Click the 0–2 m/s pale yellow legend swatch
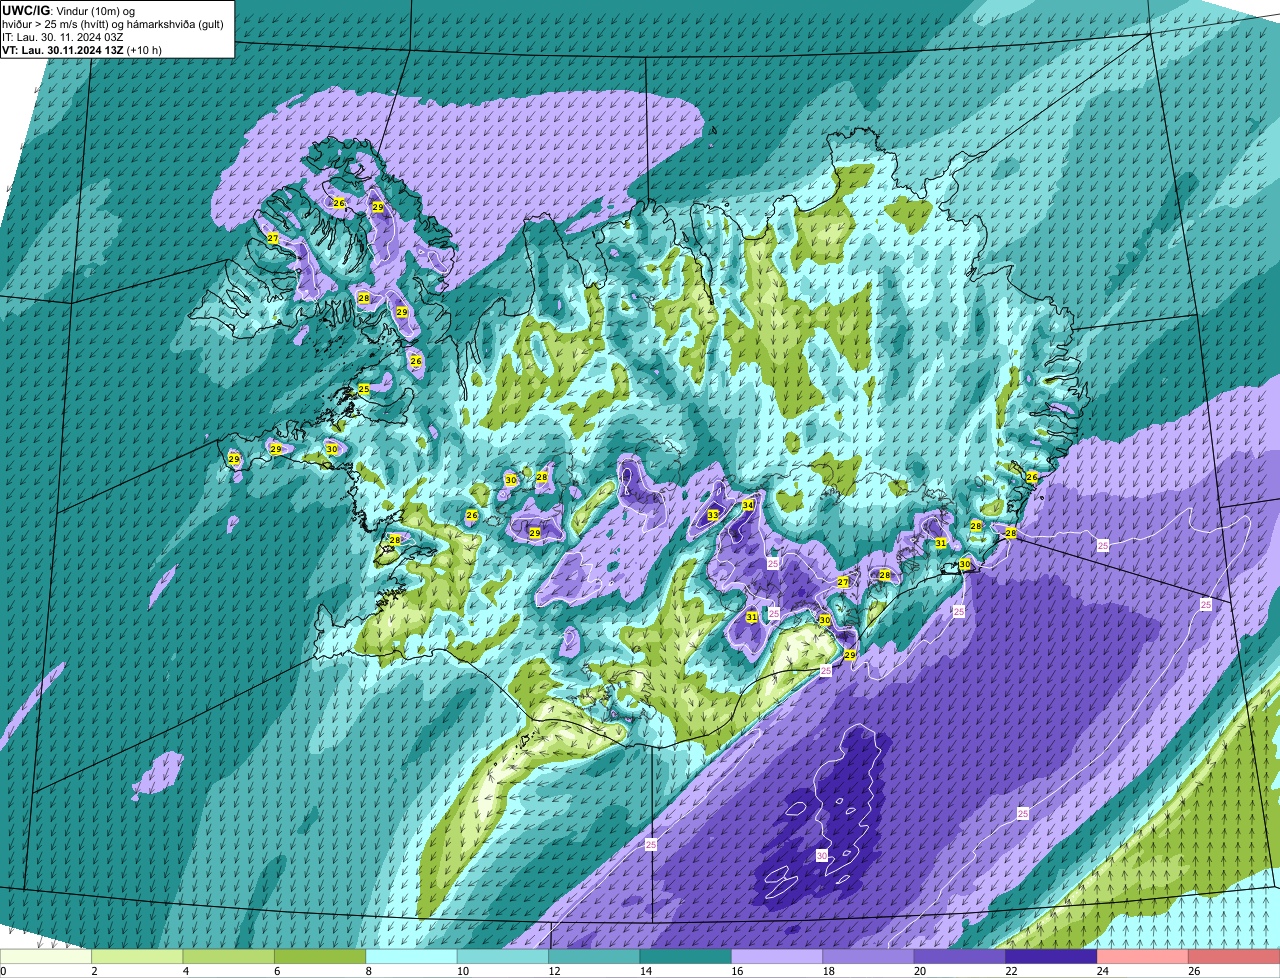Viewport: 1280px width, 978px height. pyautogui.click(x=46, y=956)
